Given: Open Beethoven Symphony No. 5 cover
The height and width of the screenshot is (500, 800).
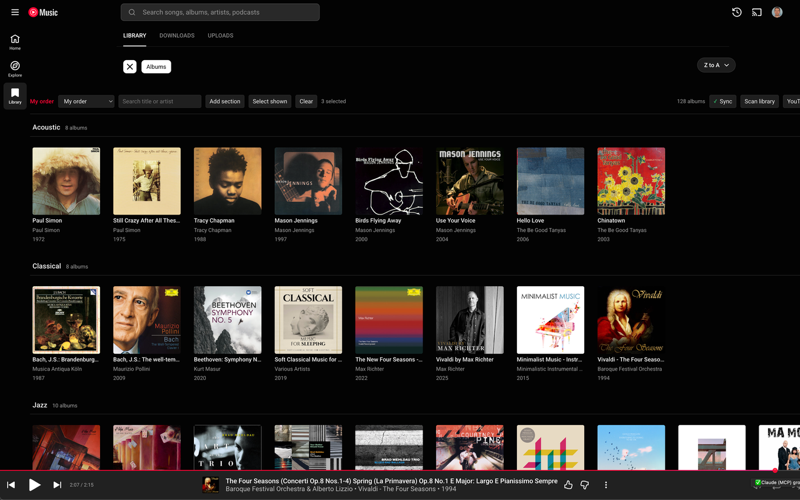Looking at the screenshot, I should click(228, 320).
